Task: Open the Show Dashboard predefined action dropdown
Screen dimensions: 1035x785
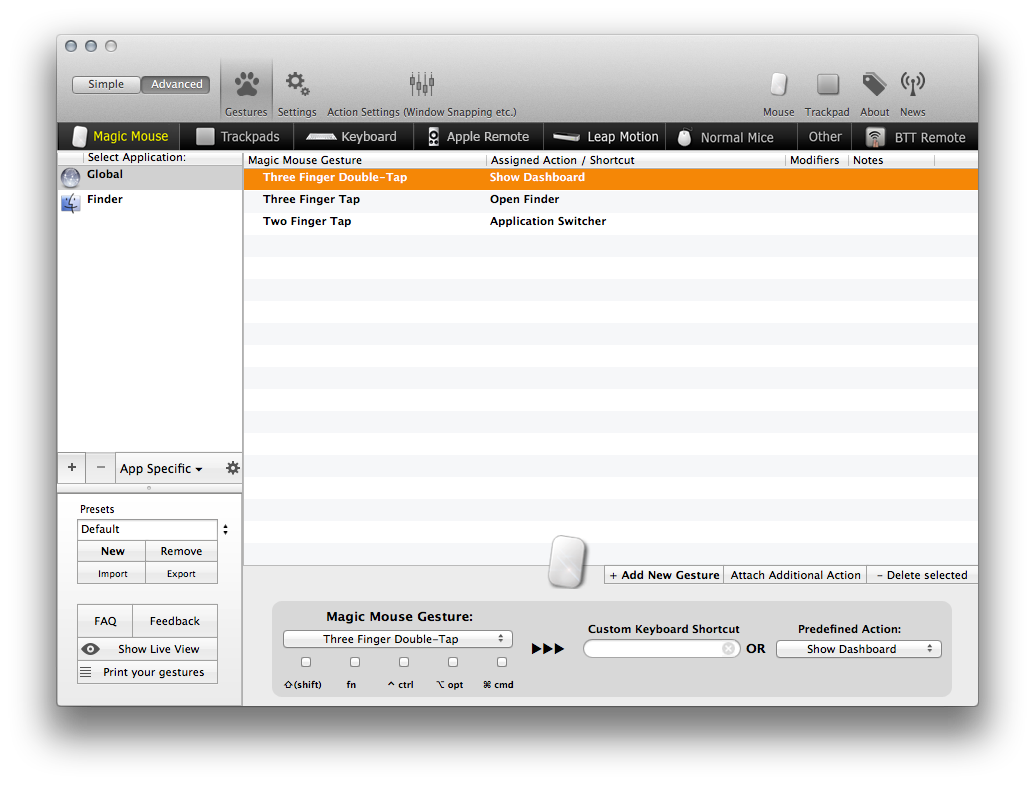Action: pyautogui.click(x=858, y=649)
